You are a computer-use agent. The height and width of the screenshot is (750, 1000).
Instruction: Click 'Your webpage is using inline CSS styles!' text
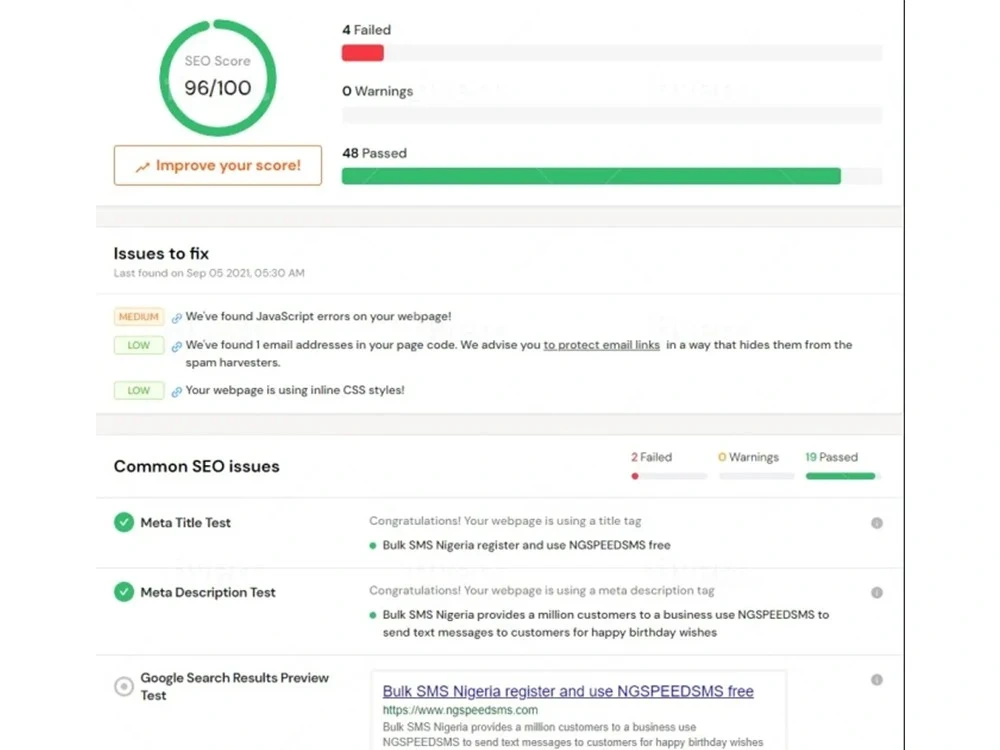[295, 390]
